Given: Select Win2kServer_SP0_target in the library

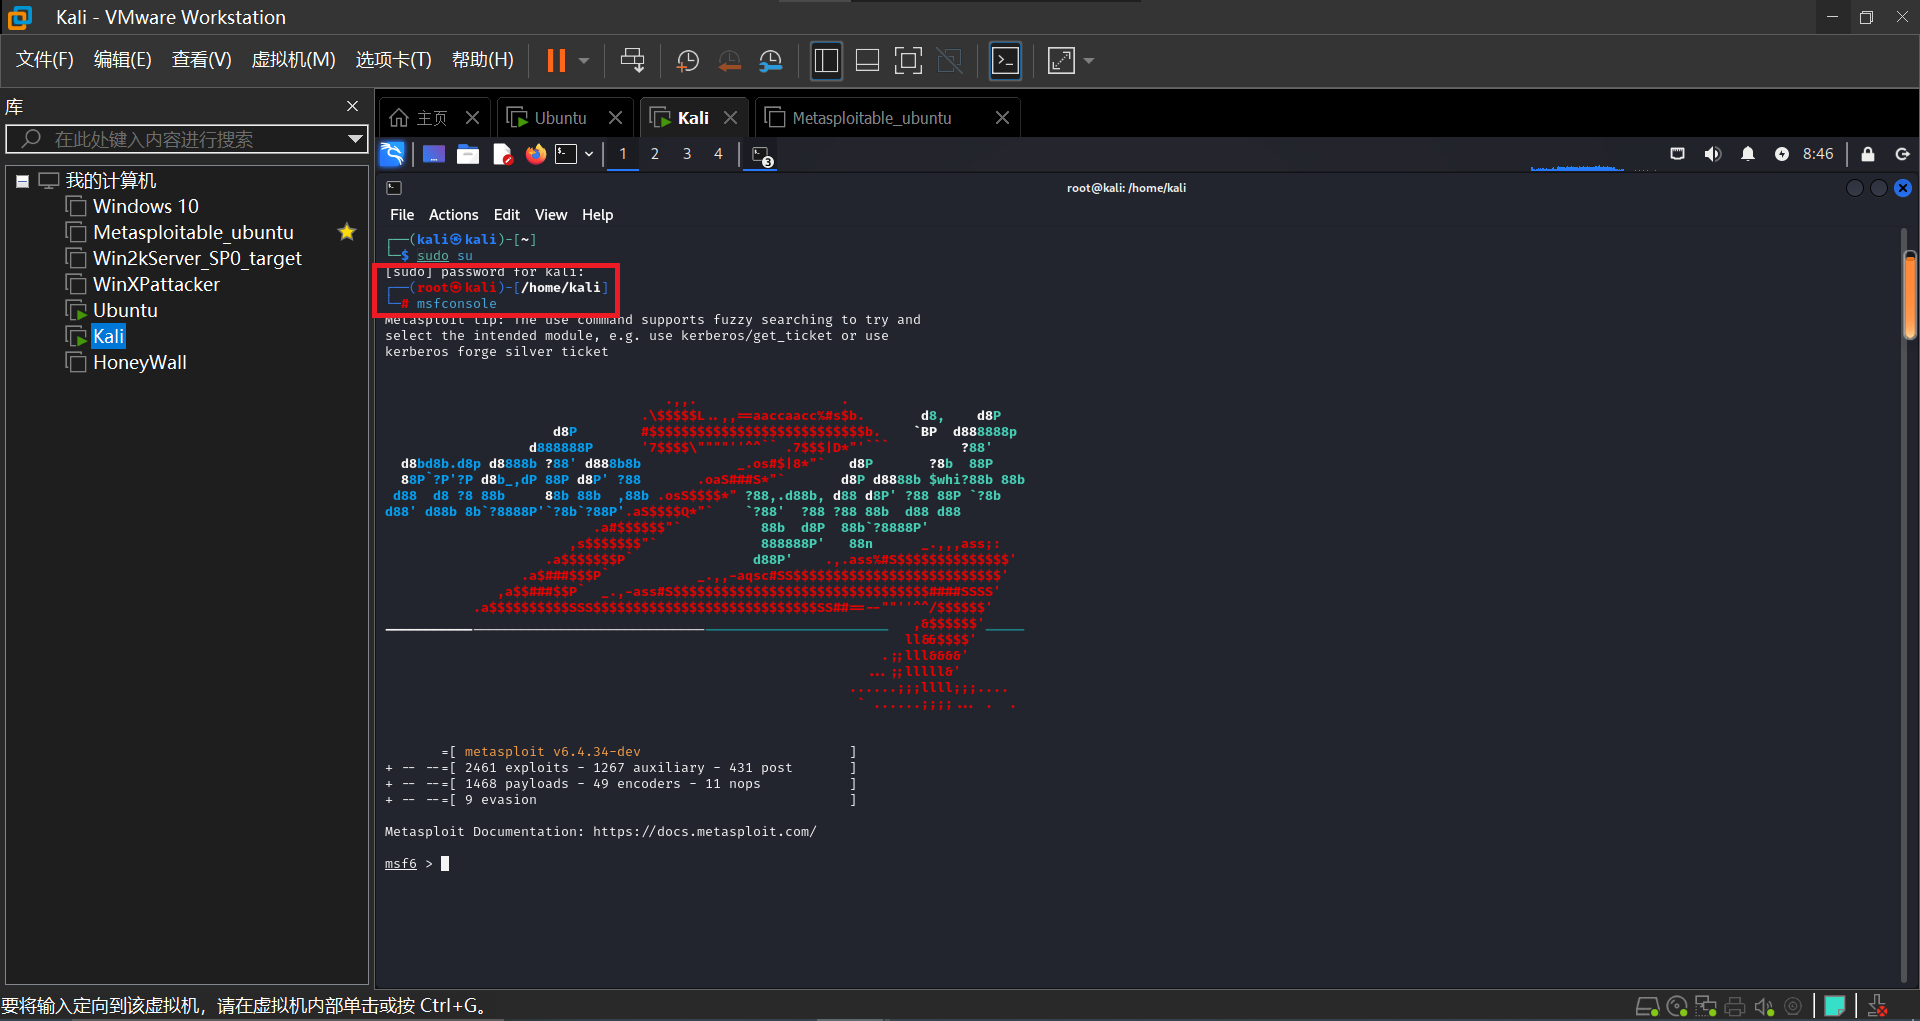Looking at the screenshot, I should click(x=197, y=258).
